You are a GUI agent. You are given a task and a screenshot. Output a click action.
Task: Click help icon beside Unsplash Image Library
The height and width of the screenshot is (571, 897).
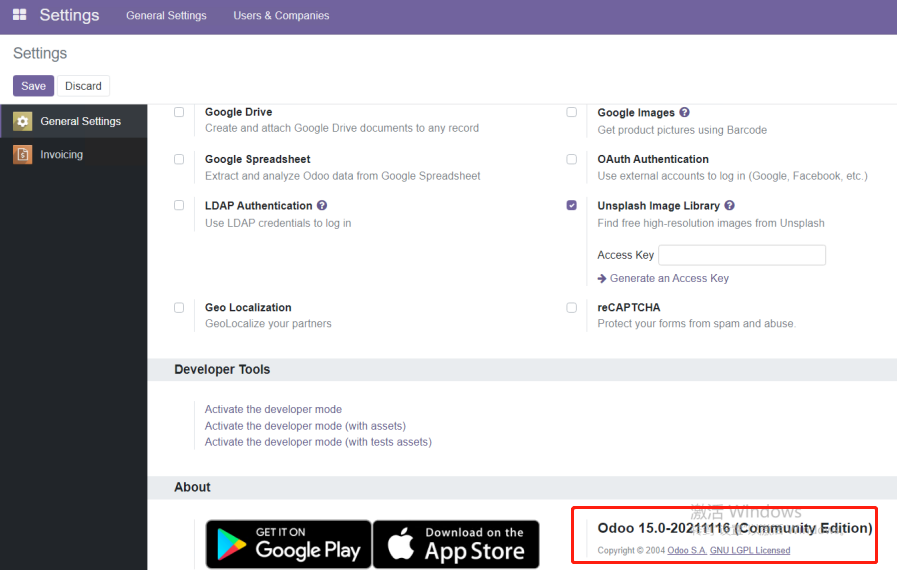pyautogui.click(x=730, y=206)
